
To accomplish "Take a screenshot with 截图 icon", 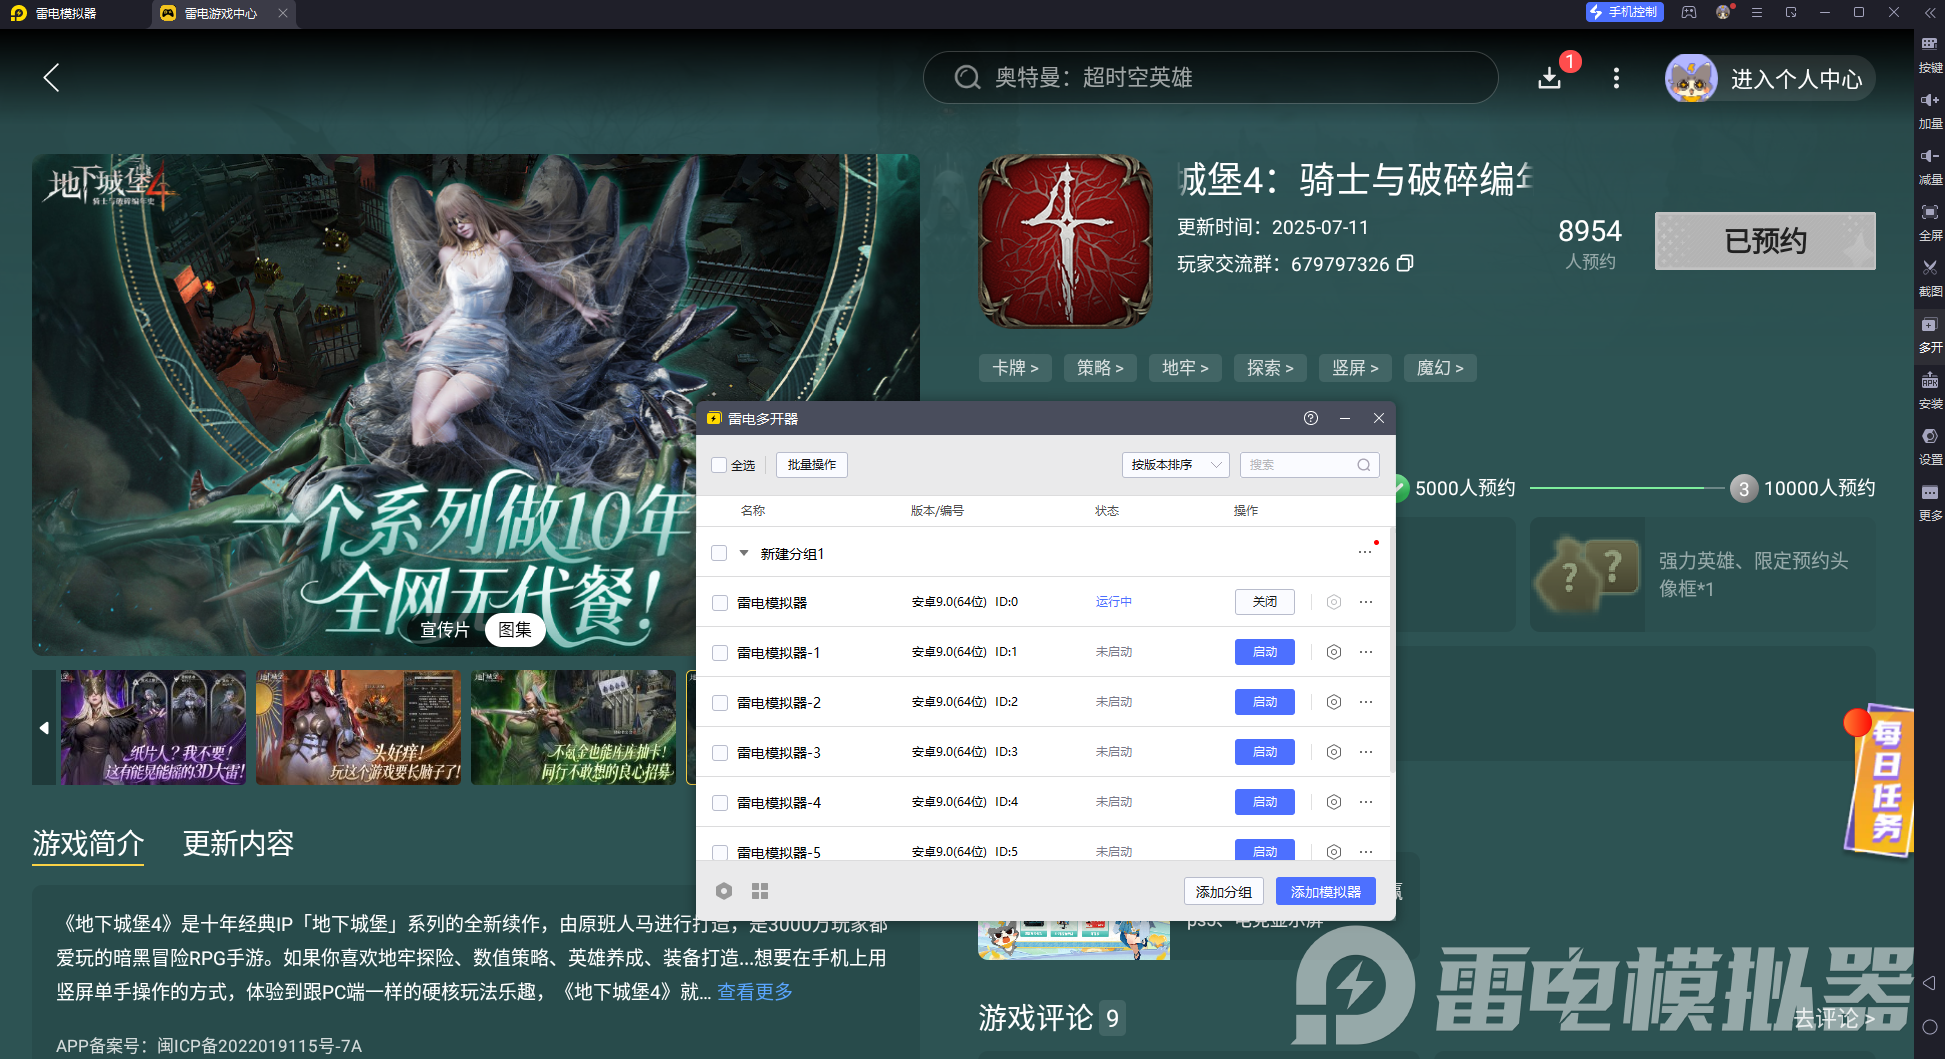I will (1930, 277).
